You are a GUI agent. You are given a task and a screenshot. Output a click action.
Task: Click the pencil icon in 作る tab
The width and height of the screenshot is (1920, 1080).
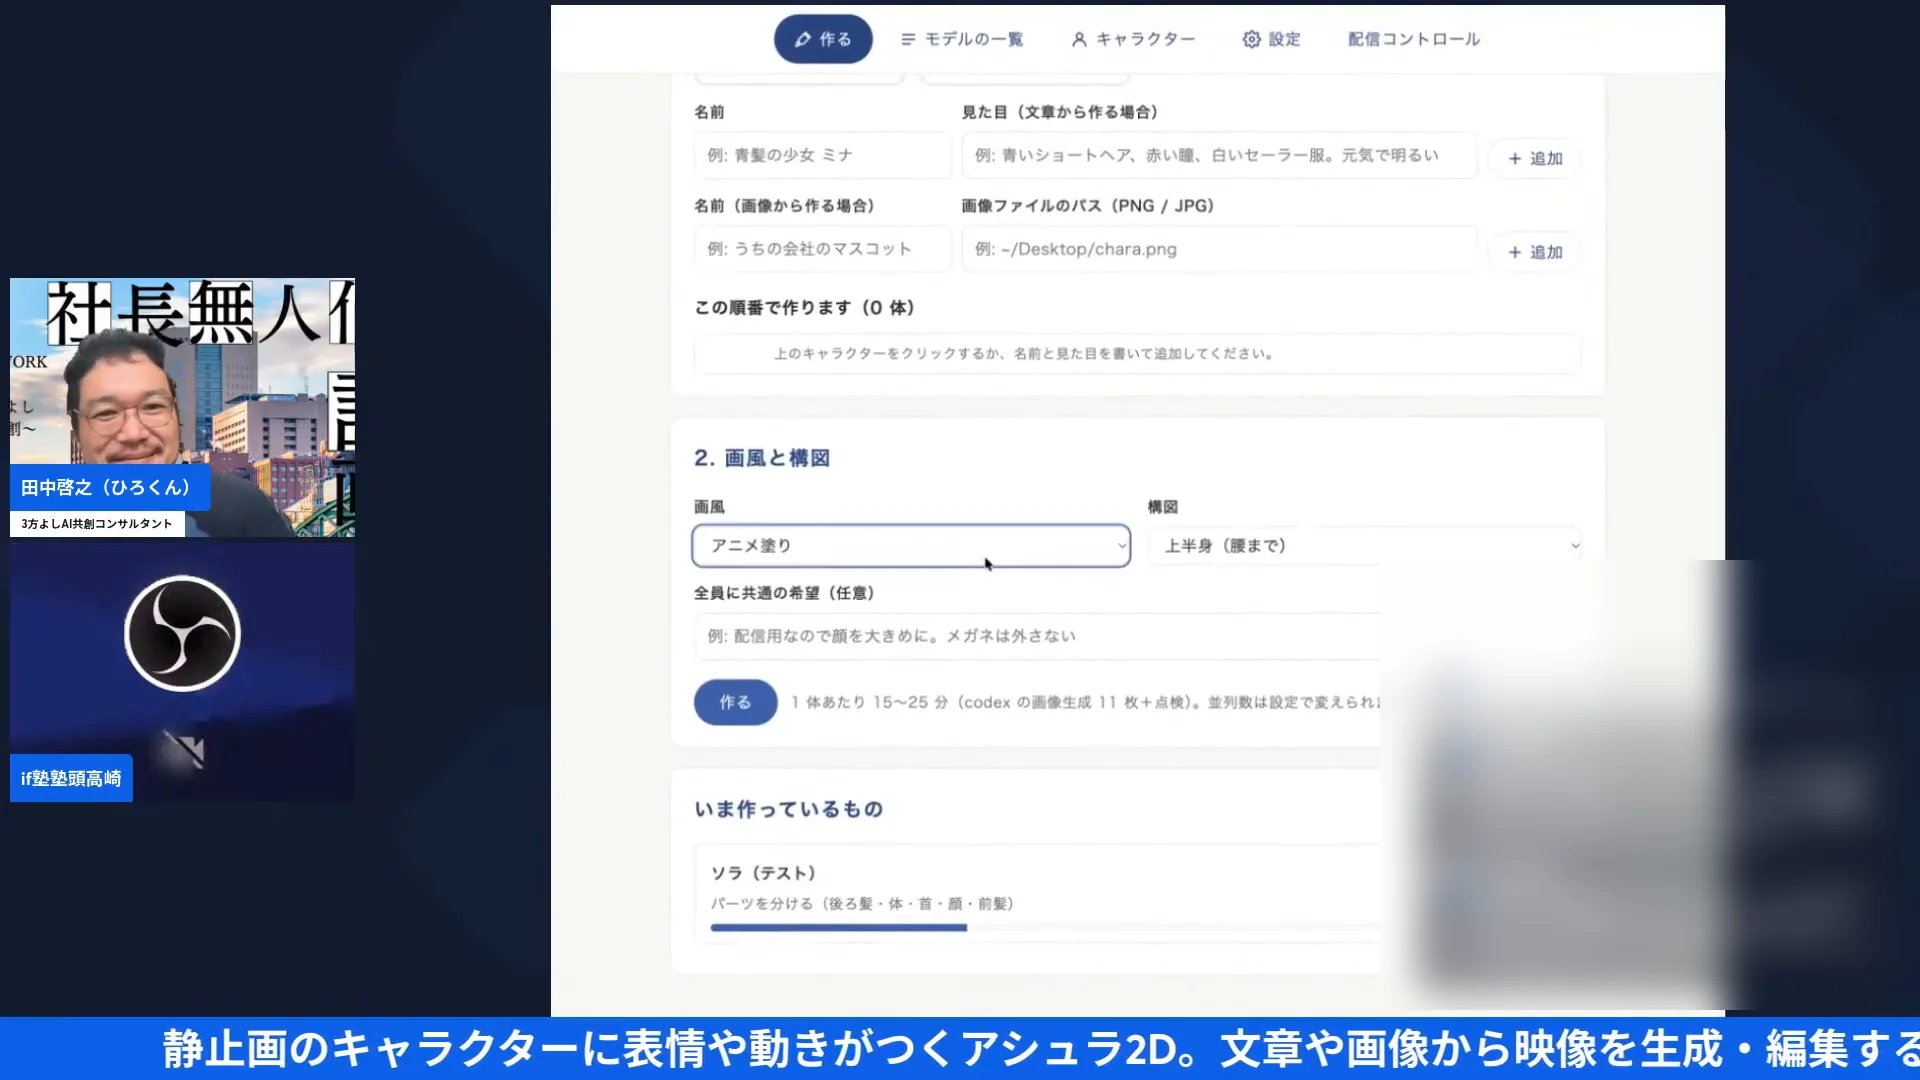coord(802,39)
